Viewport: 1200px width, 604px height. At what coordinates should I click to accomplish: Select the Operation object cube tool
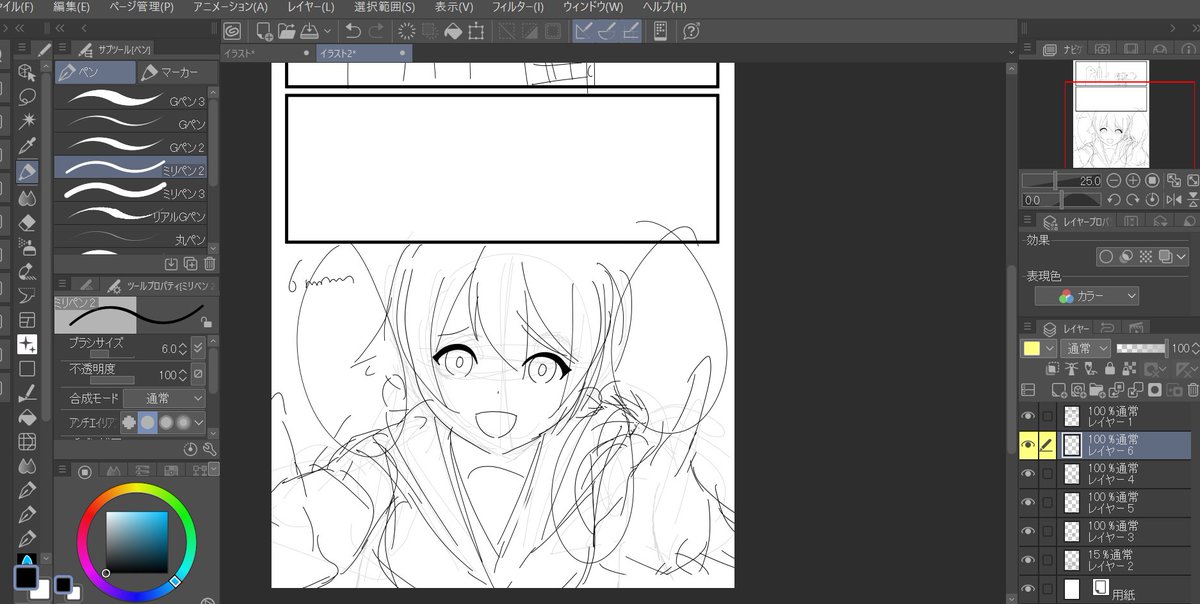coord(27,72)
